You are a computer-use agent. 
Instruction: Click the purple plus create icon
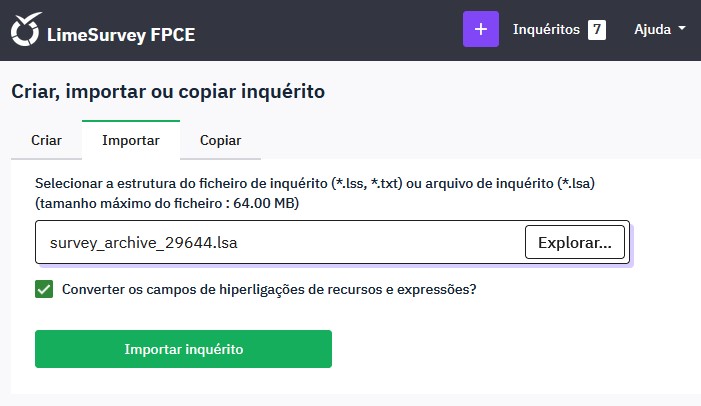(x=480, y=30)
